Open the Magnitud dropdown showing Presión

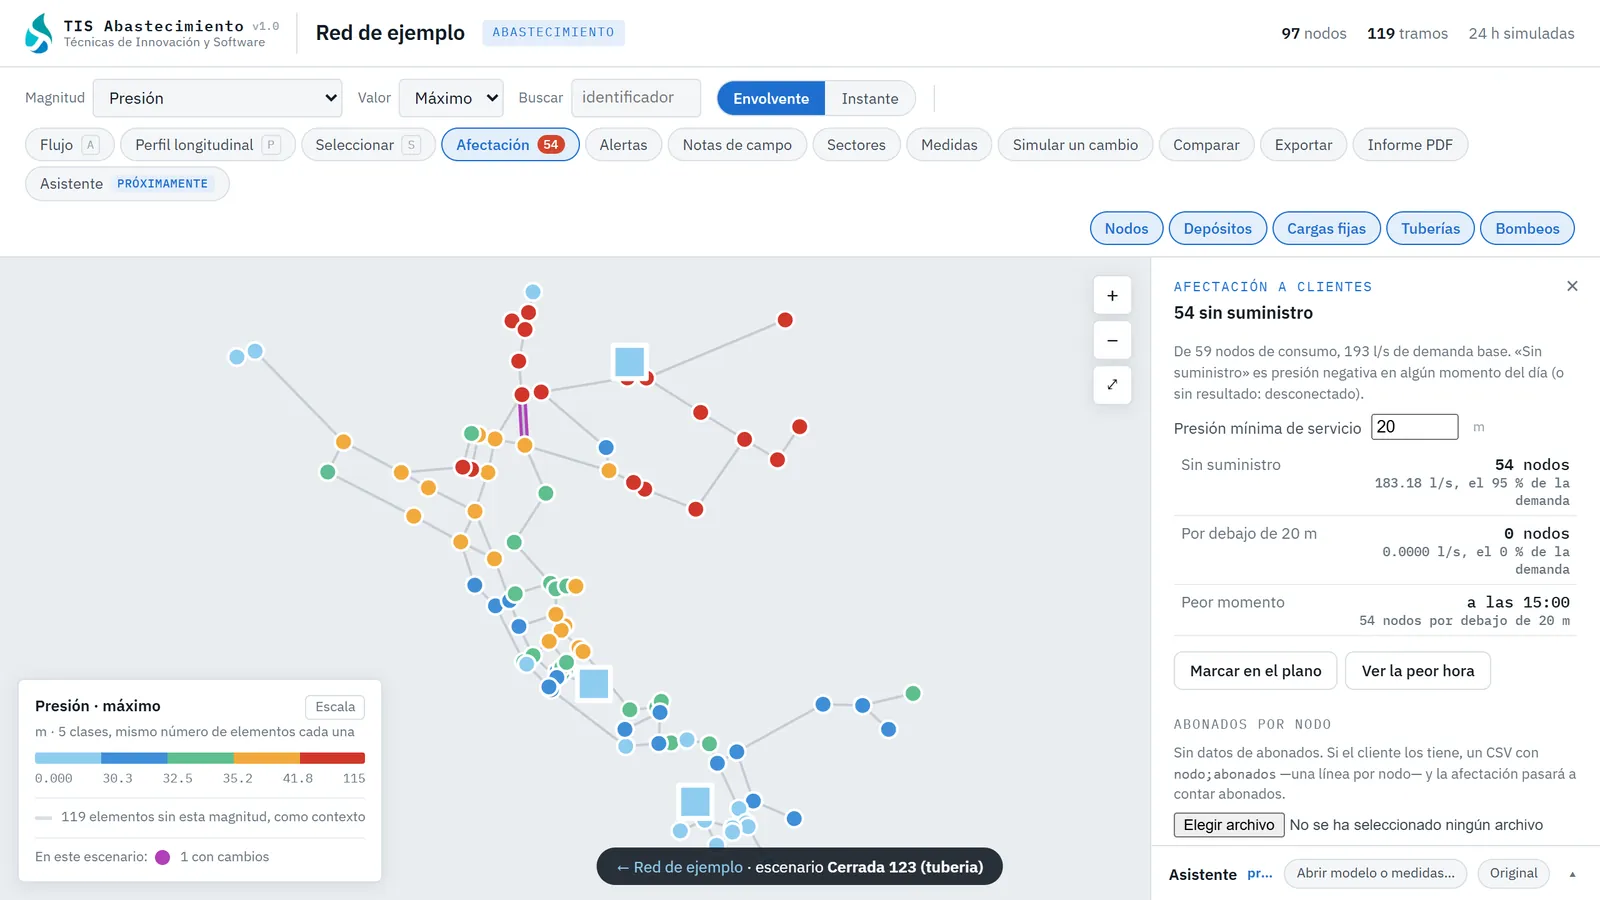click(217, 98)
